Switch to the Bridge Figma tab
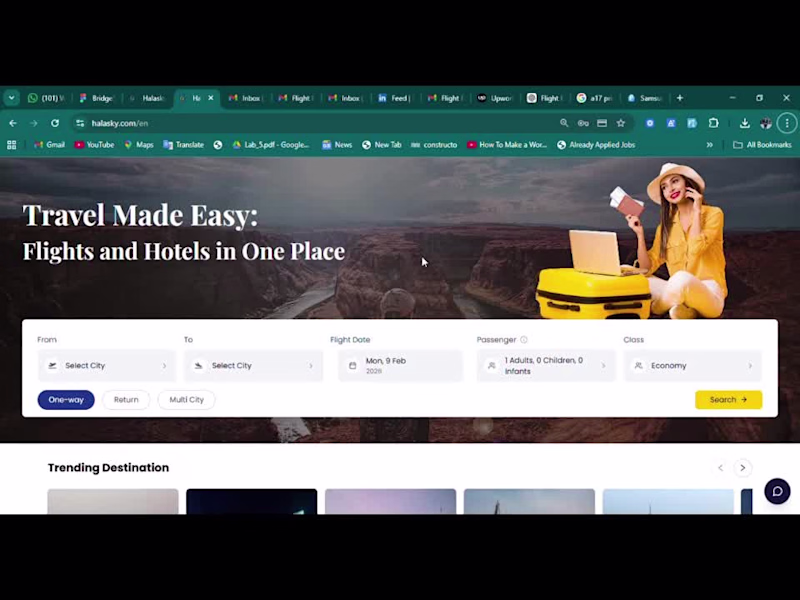Screen dimensions: 800x600 point(97,98)
